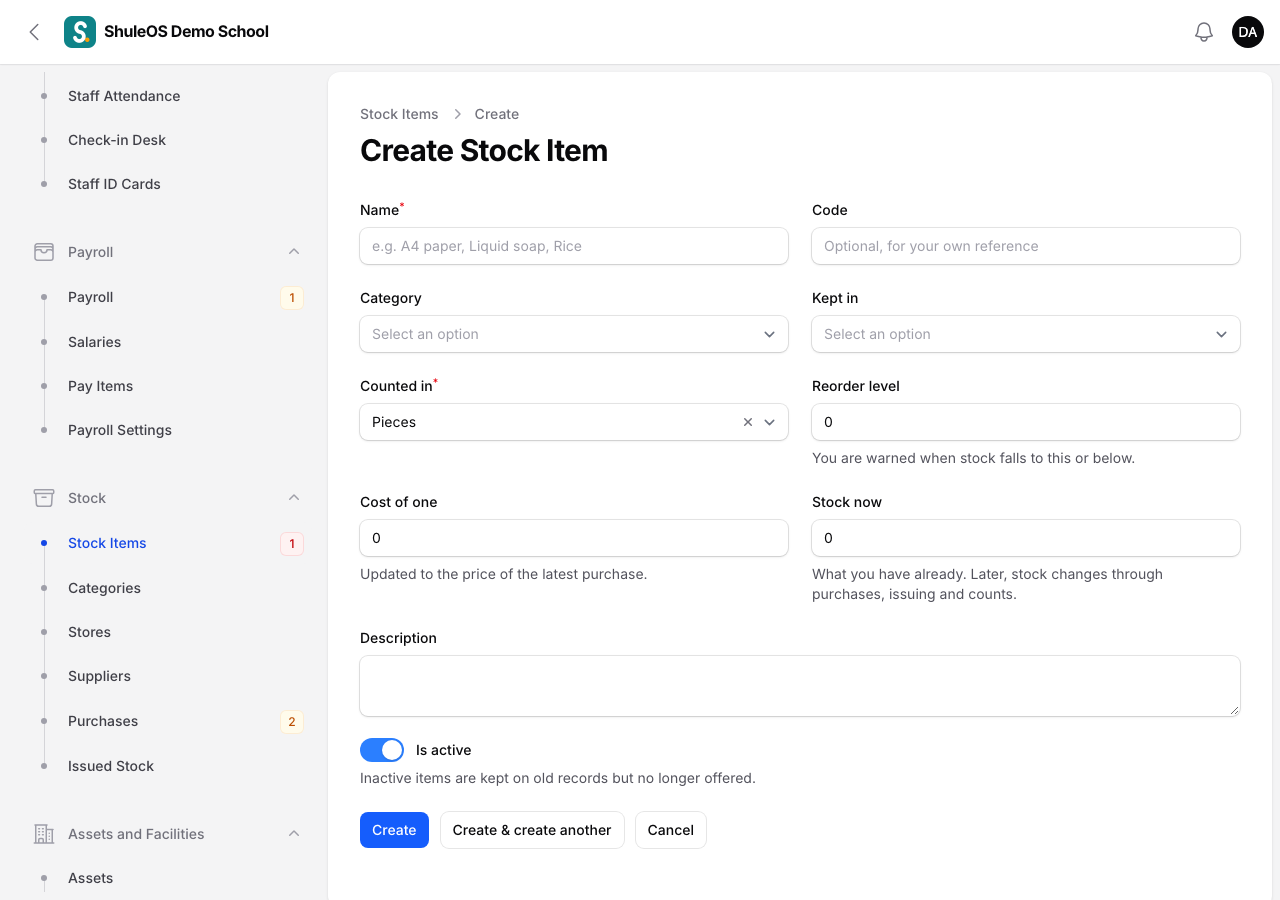Viewport: 1280px width, 900px height.
Task: Click Create & create another button
Action: click(532, 830)
